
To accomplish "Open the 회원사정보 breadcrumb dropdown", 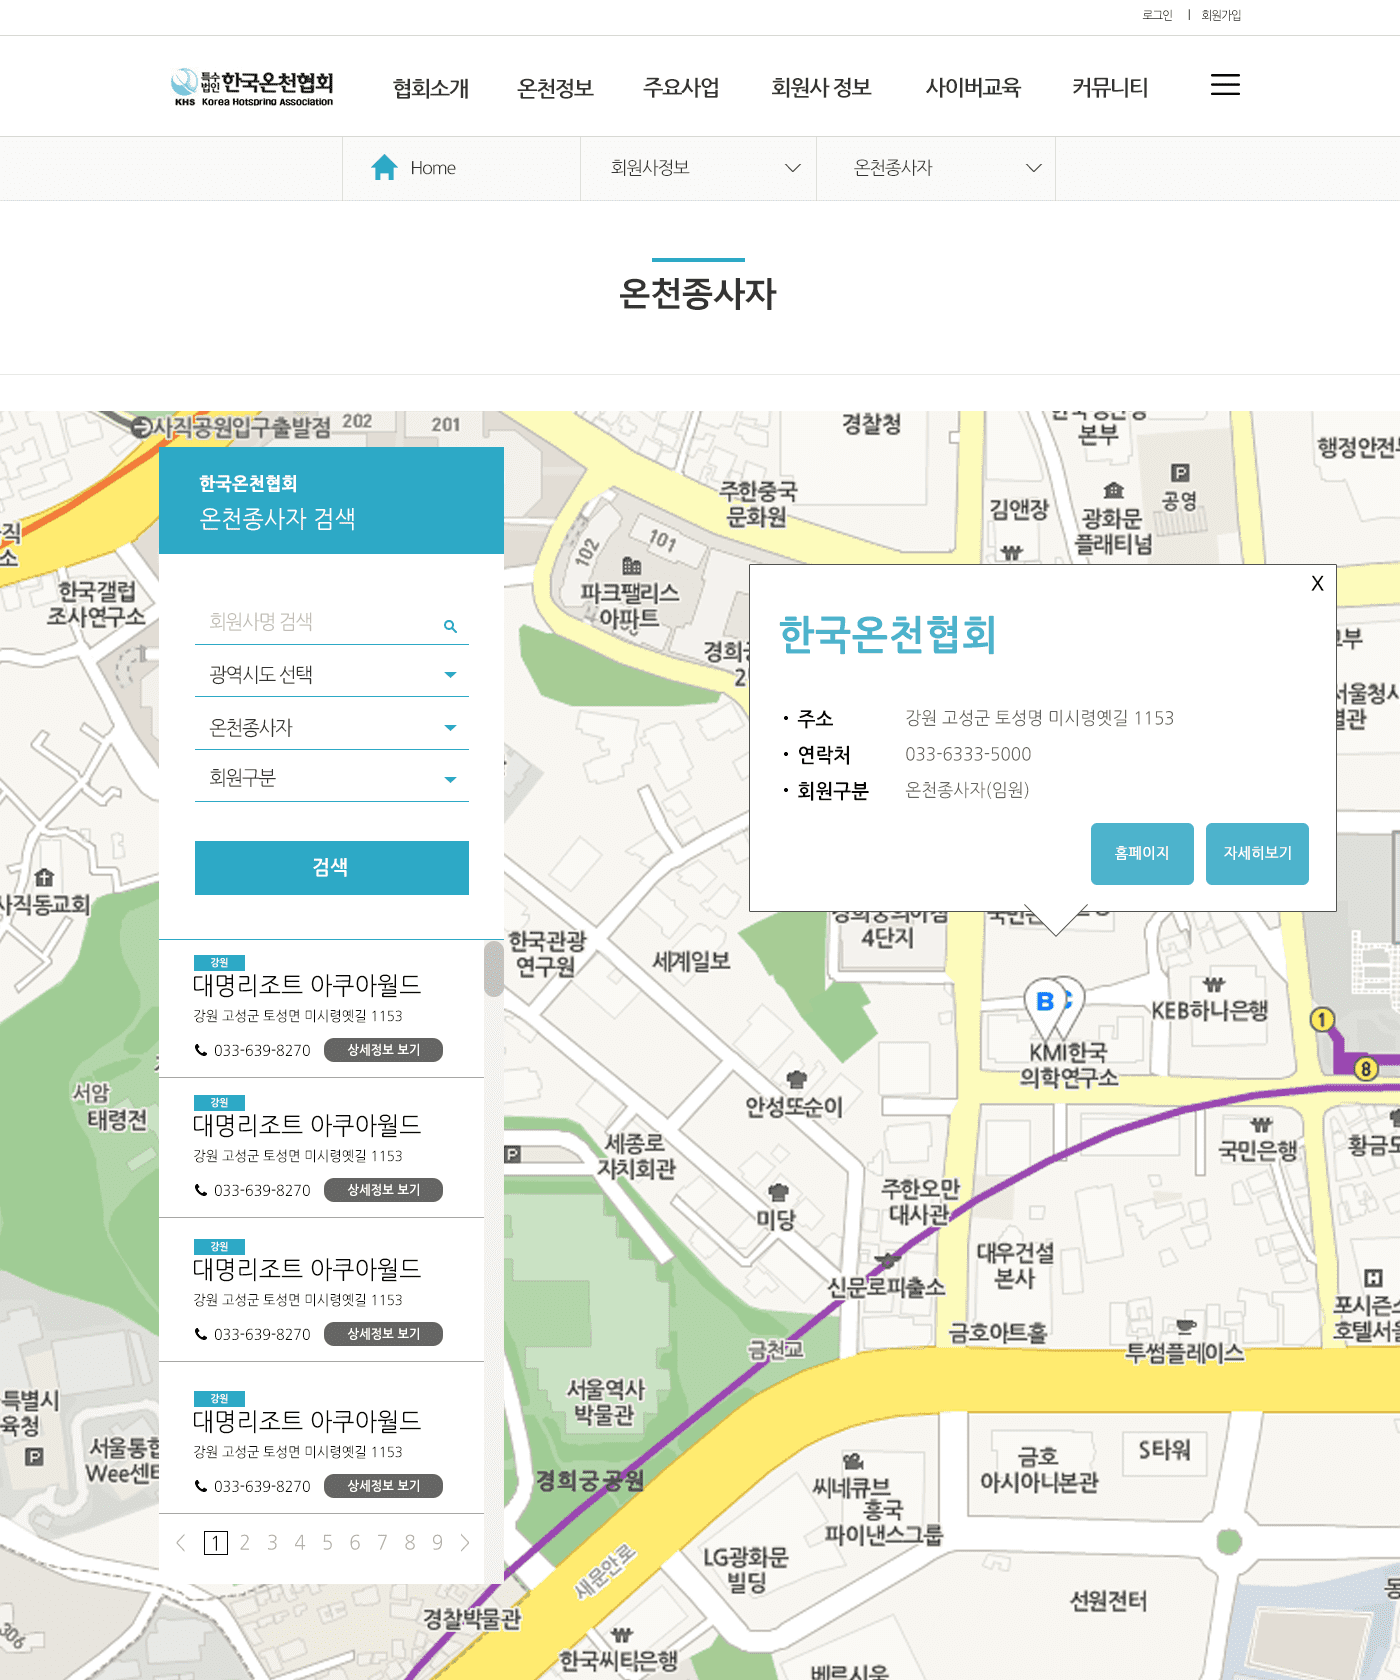I will pyautogui.click(x=698, y=168).
